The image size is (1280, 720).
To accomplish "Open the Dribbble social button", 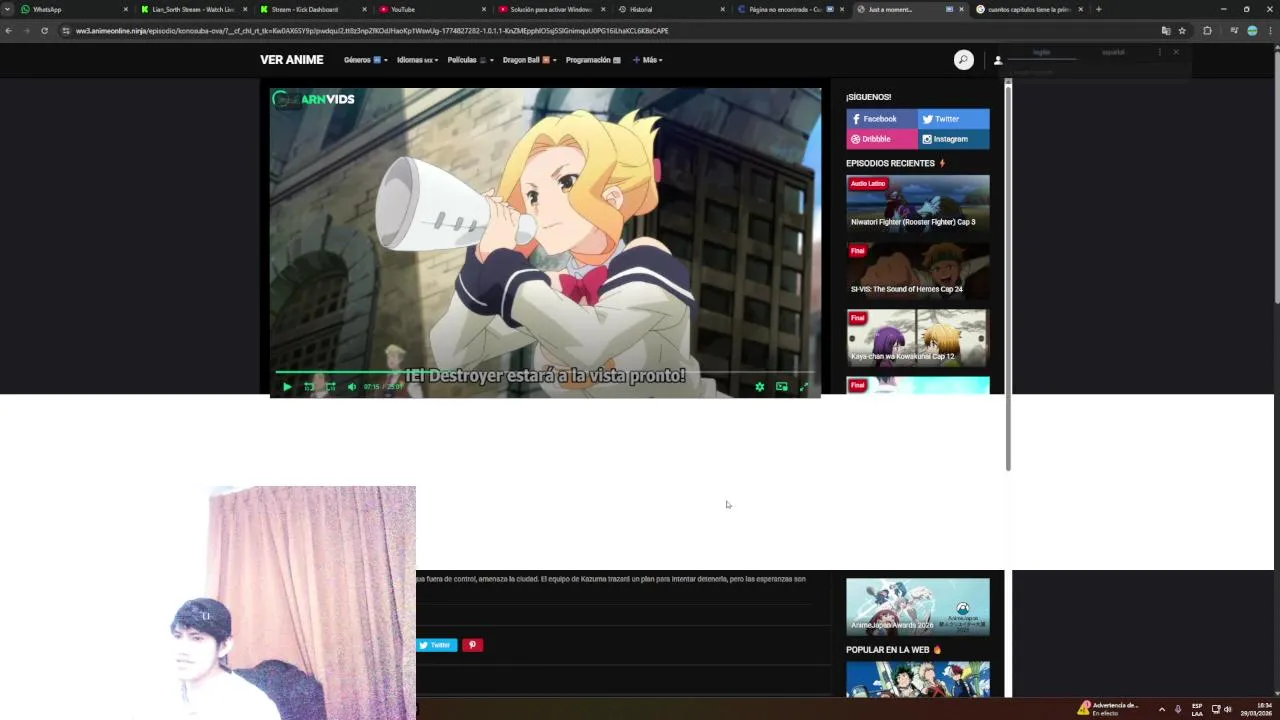I will (x=882, y=139).
